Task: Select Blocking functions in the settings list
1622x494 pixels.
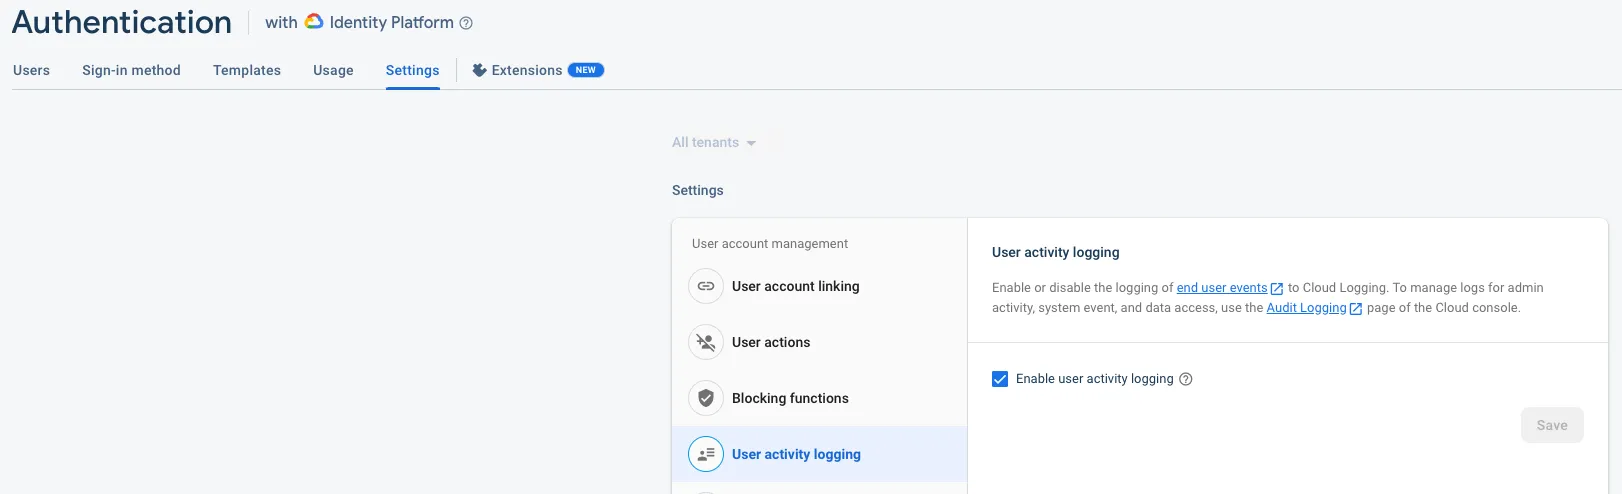Action: pyautogui.click(x=790, y=398)
